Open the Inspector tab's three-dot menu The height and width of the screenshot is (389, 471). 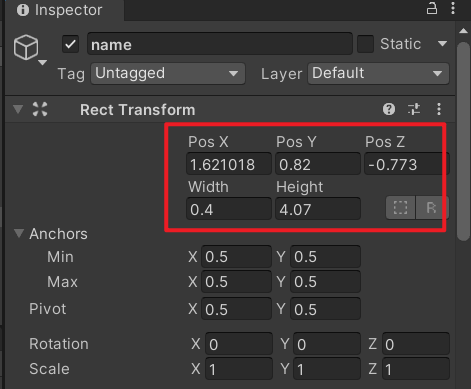tap(453, 8)
